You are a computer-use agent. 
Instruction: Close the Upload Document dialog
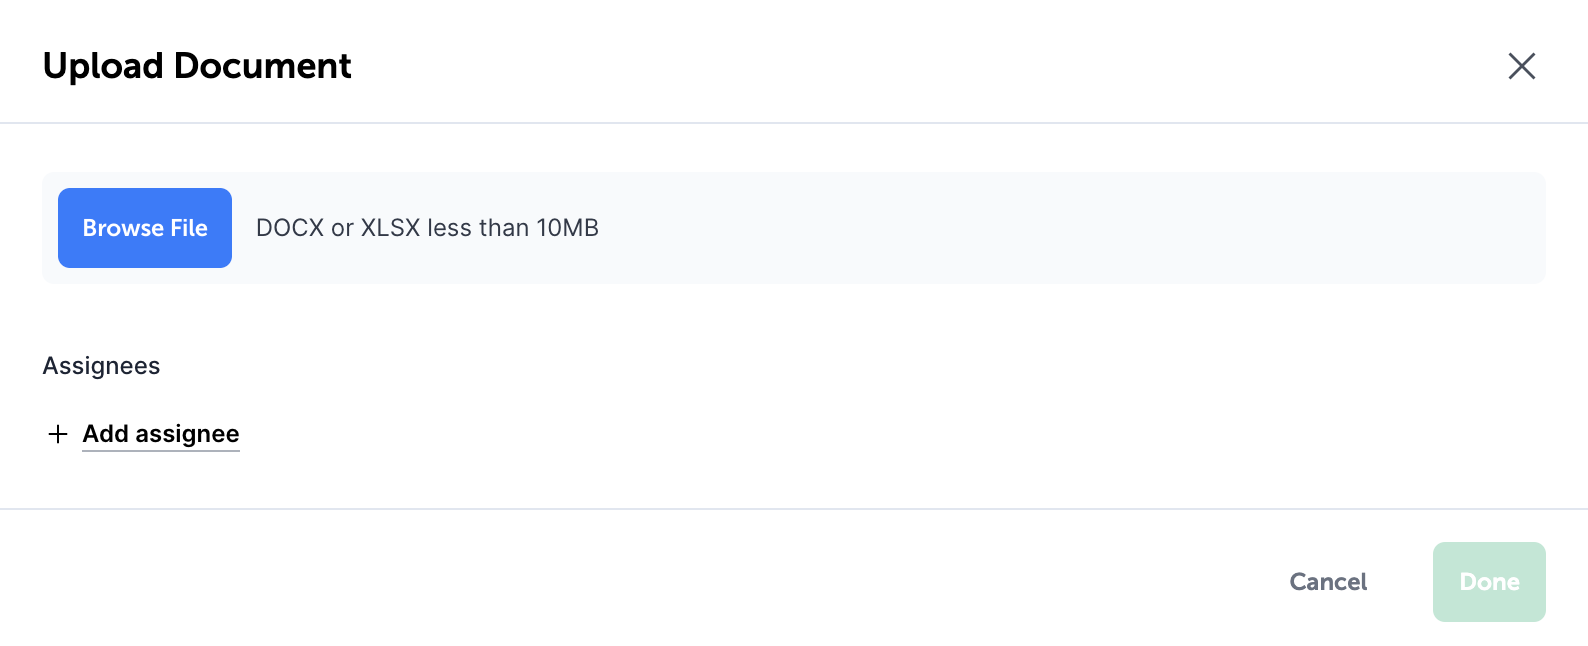pyautogui.click(x=1521, y=66)
